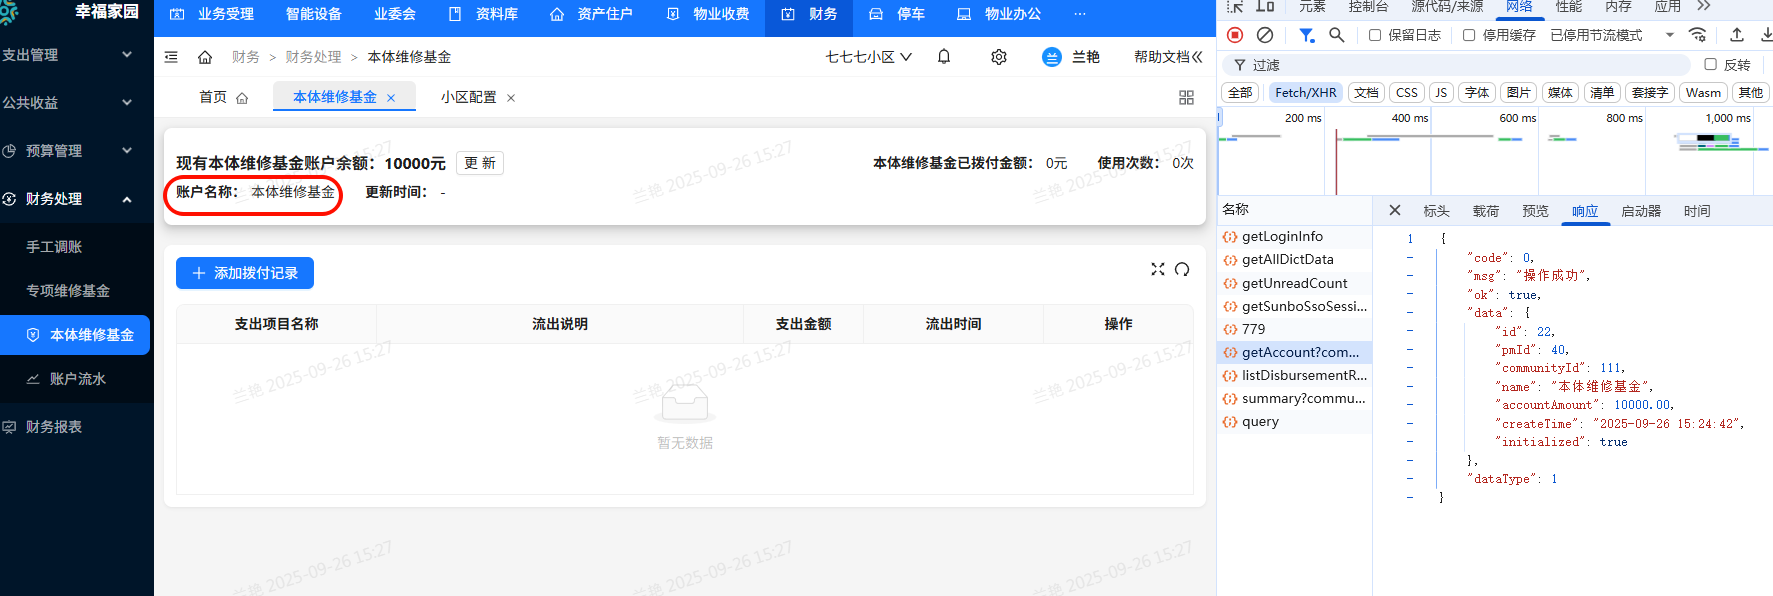The height and width of the screenshot is (596, 1773).
Task: Show more DevTools tabs chevron
Action: (x=1704, y=6)
